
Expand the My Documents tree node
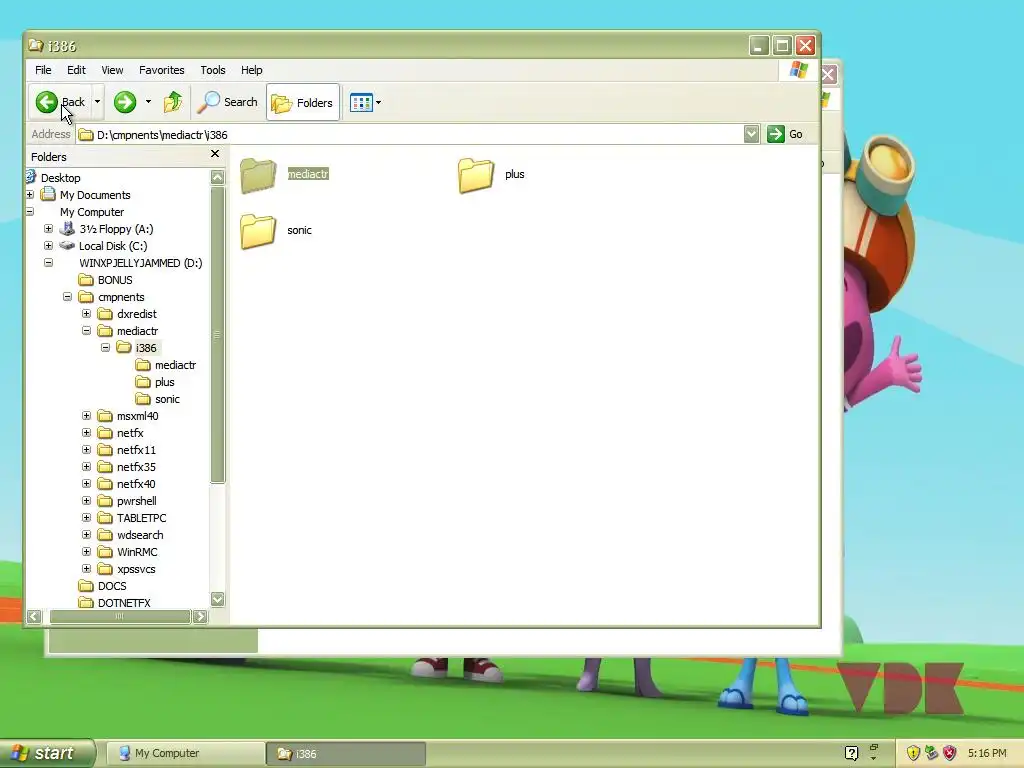coord(30,195)
